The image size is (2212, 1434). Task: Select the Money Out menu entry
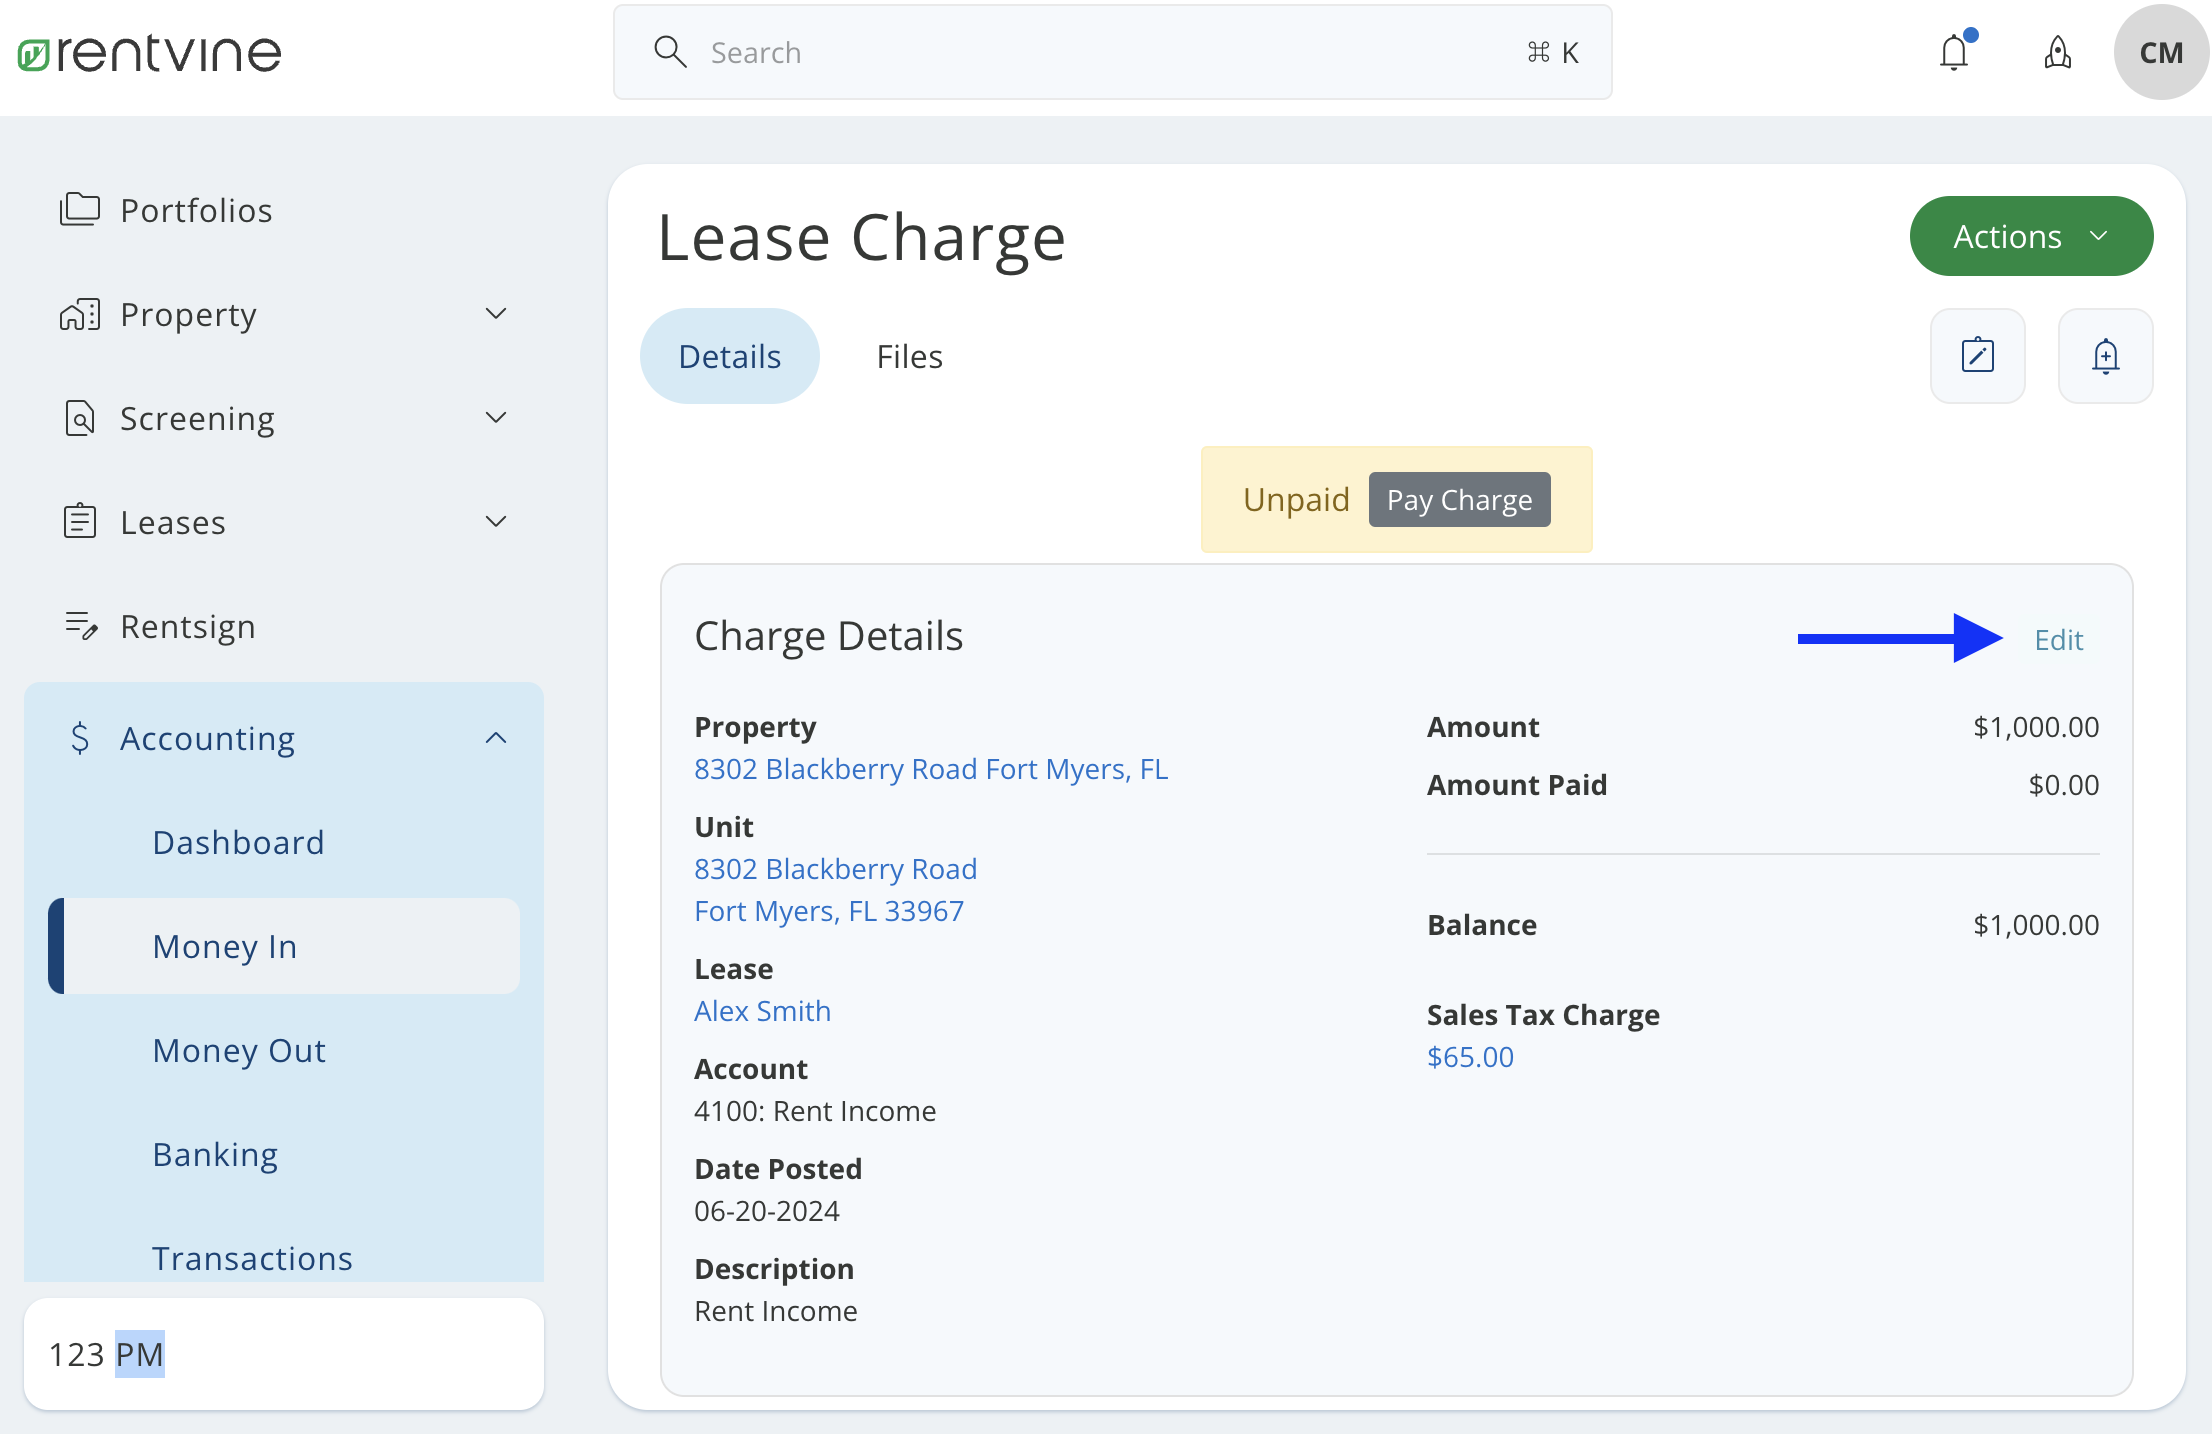tap(239, 1050)
